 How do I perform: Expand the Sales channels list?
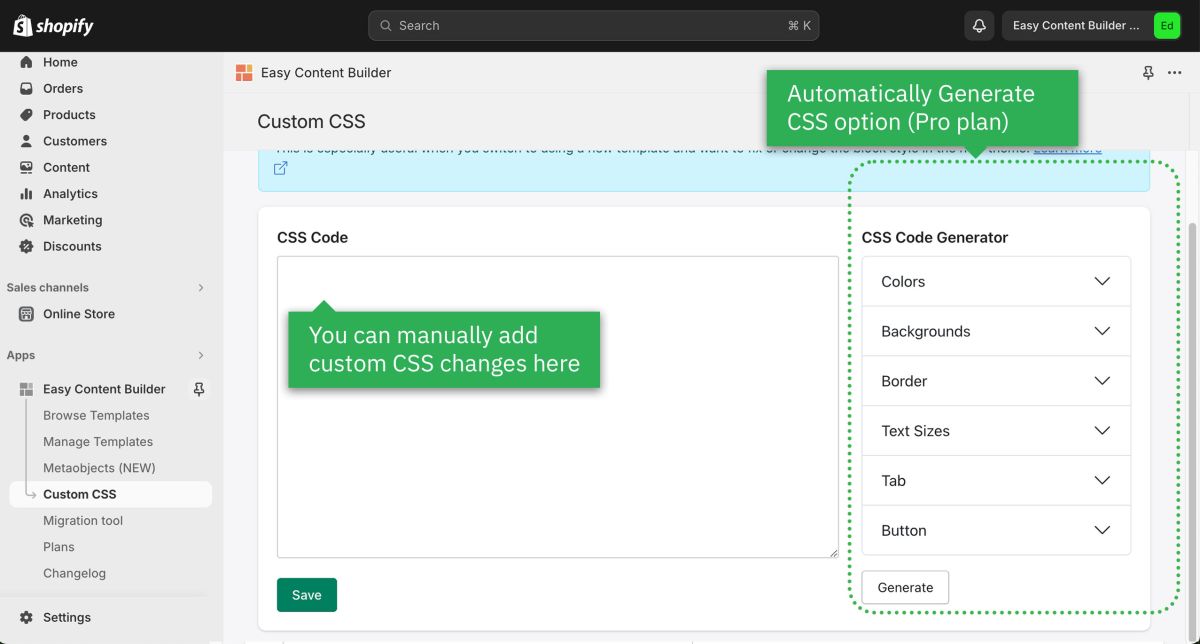point(199,287)
